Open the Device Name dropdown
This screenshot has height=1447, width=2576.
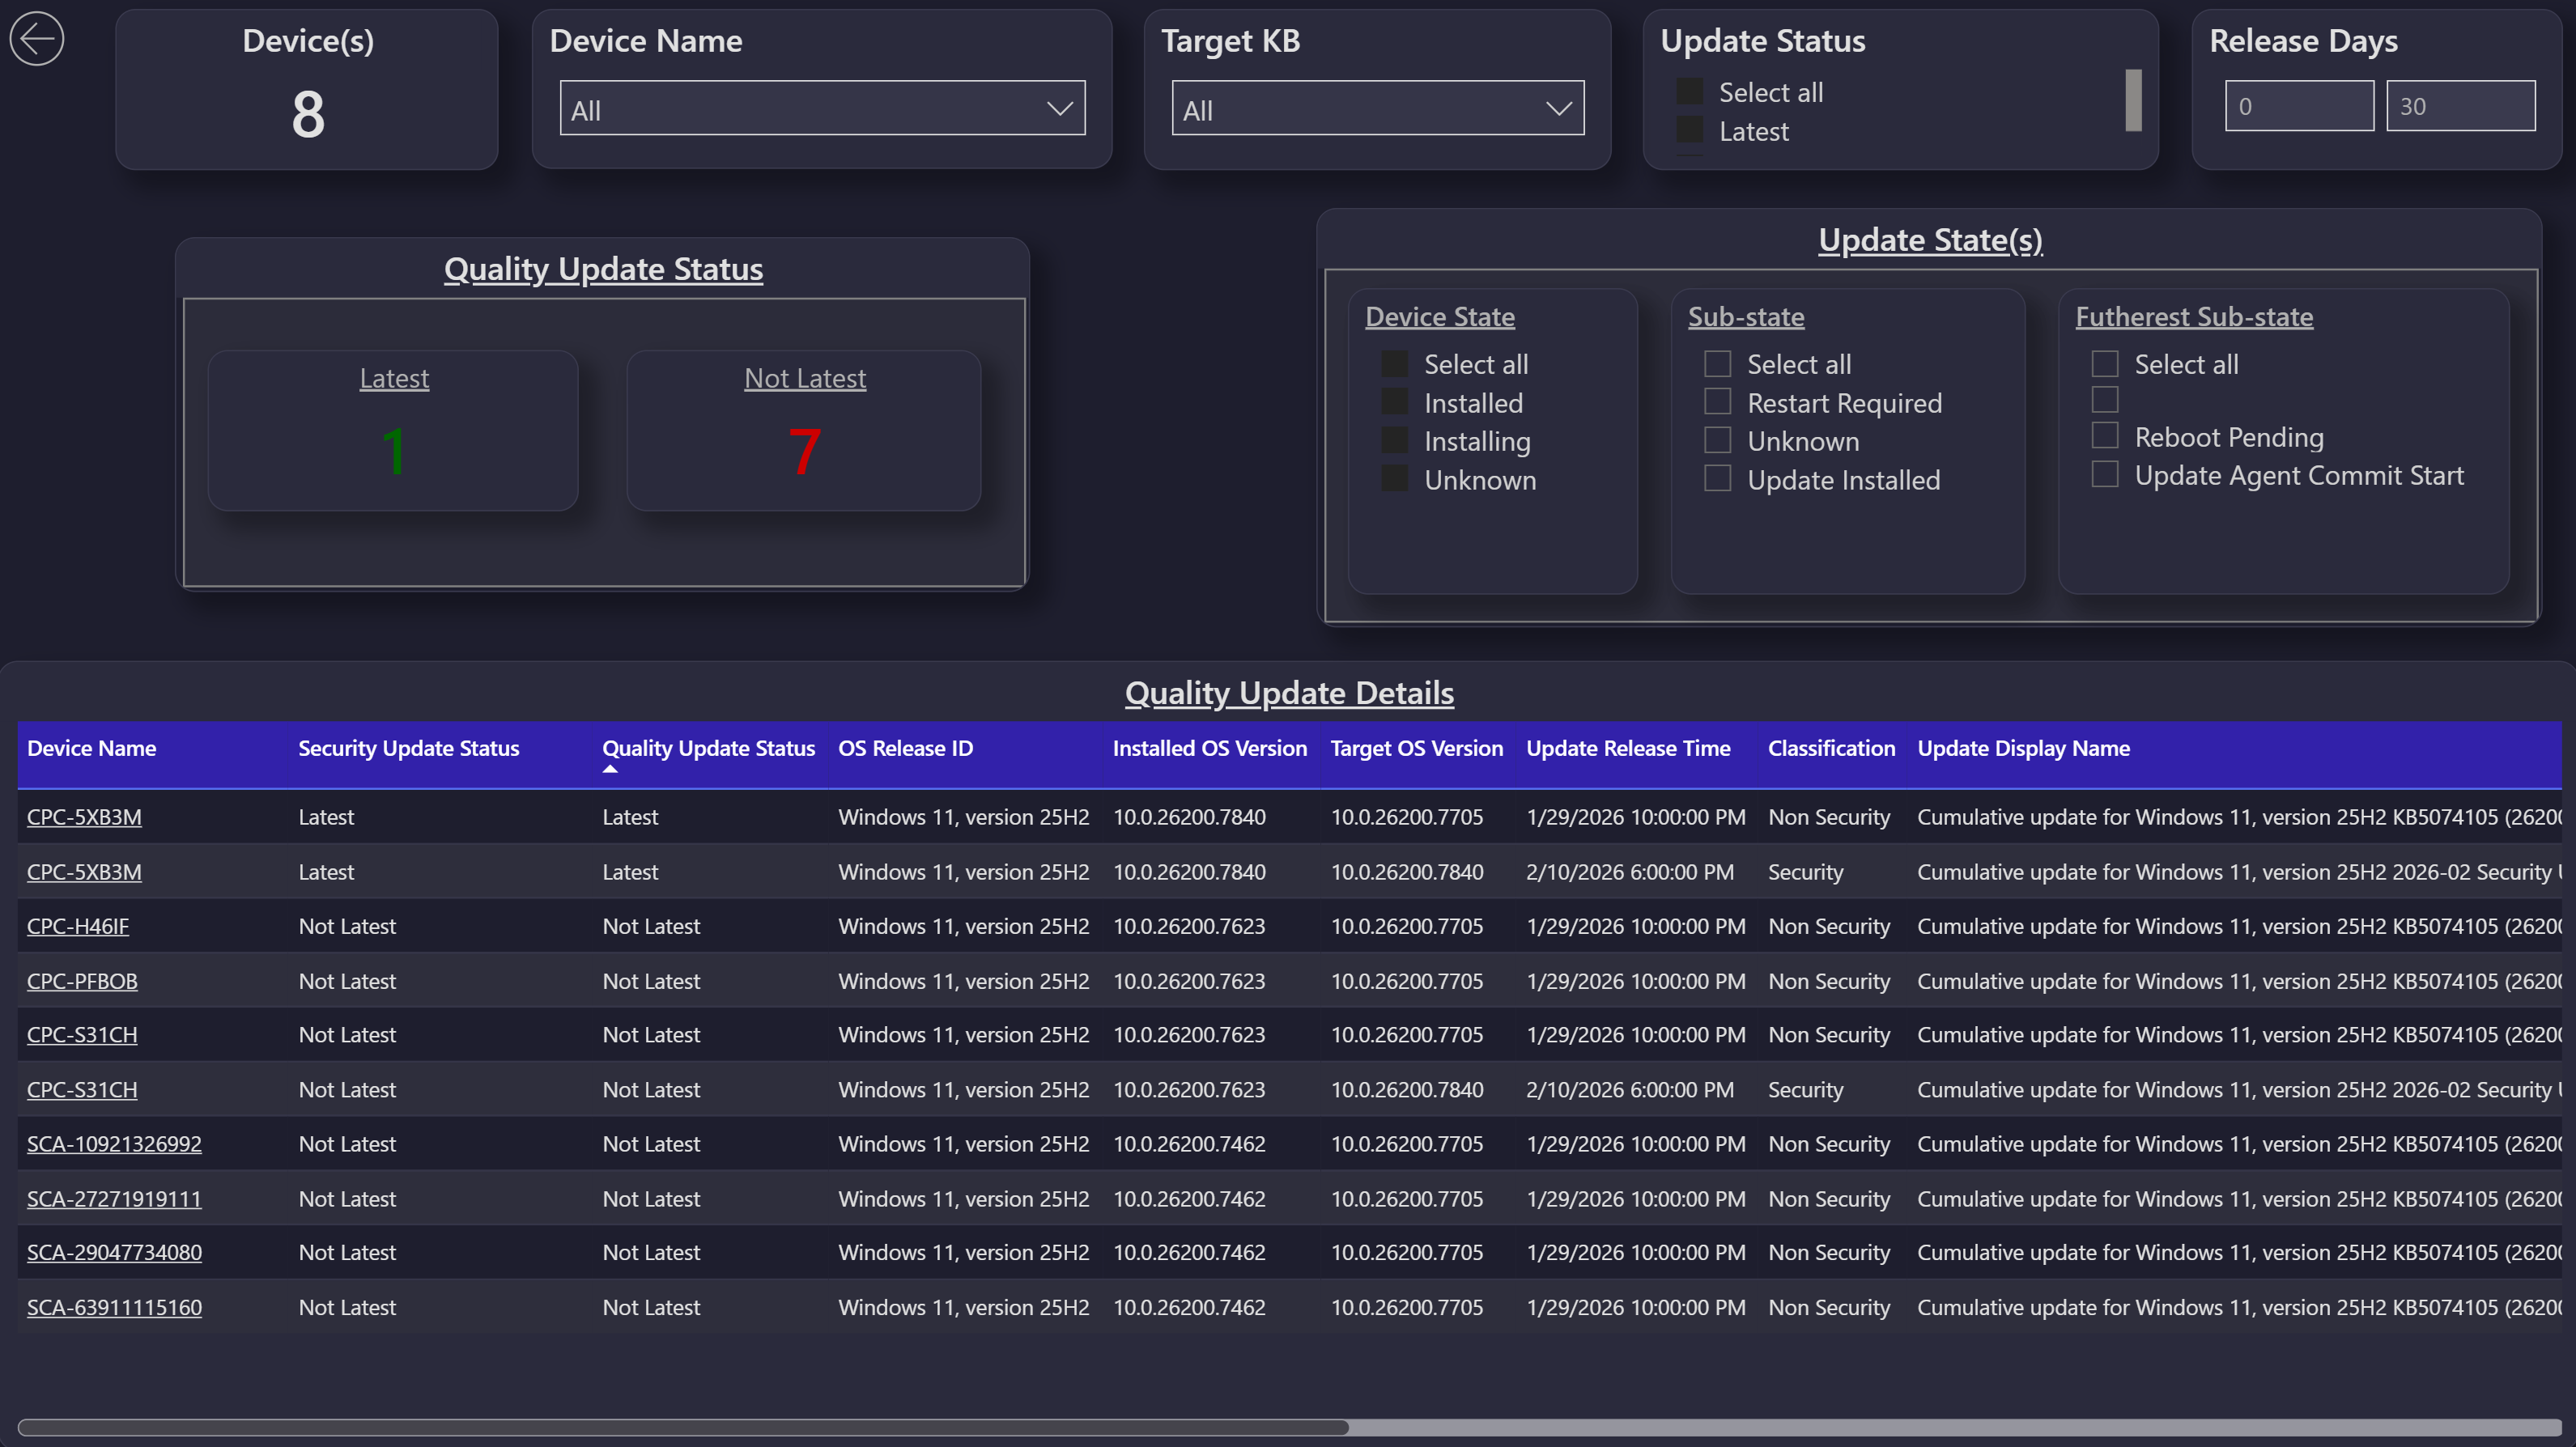pyautogui.click(x=822, y=108)
